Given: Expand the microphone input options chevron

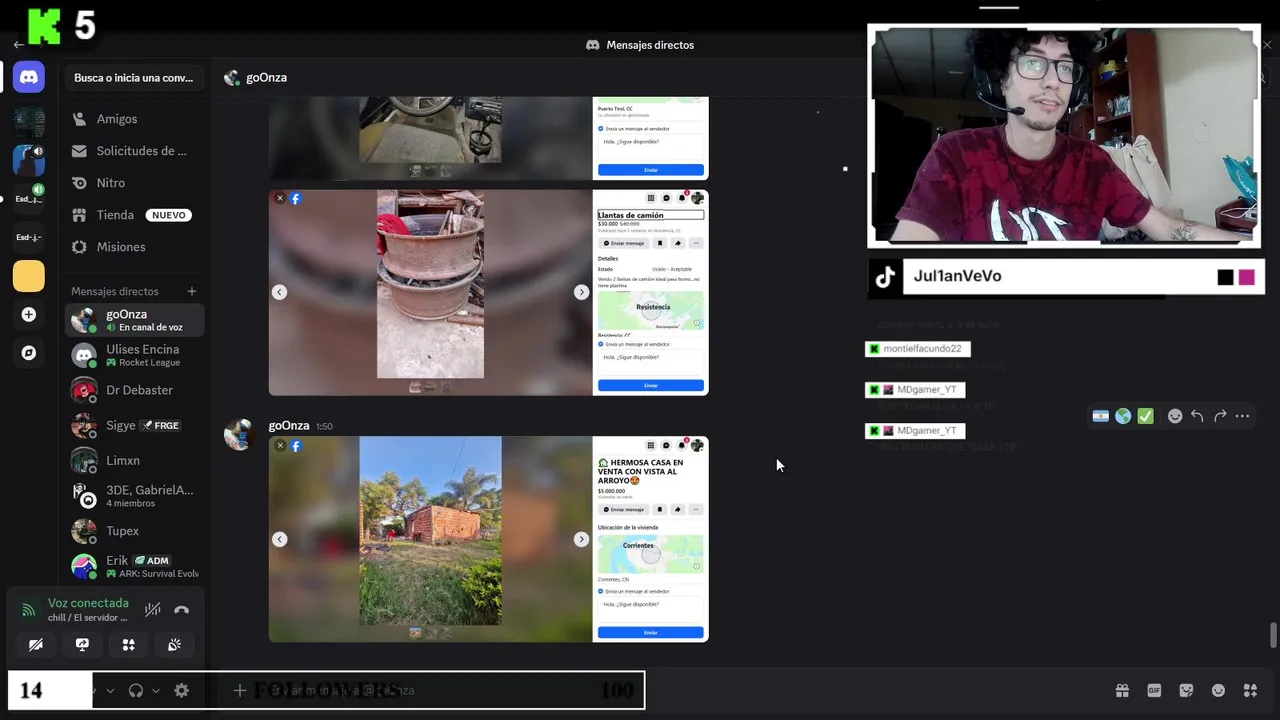Looking at the screenshot, I should 110,690.
